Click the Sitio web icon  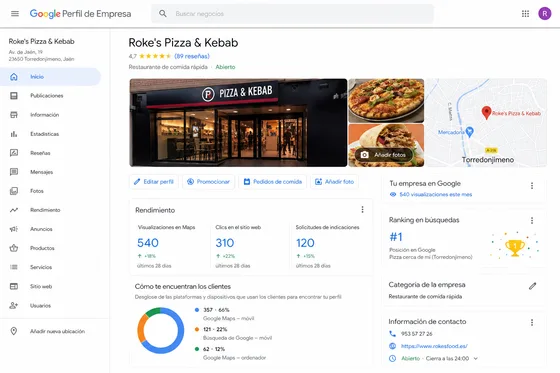14,286
